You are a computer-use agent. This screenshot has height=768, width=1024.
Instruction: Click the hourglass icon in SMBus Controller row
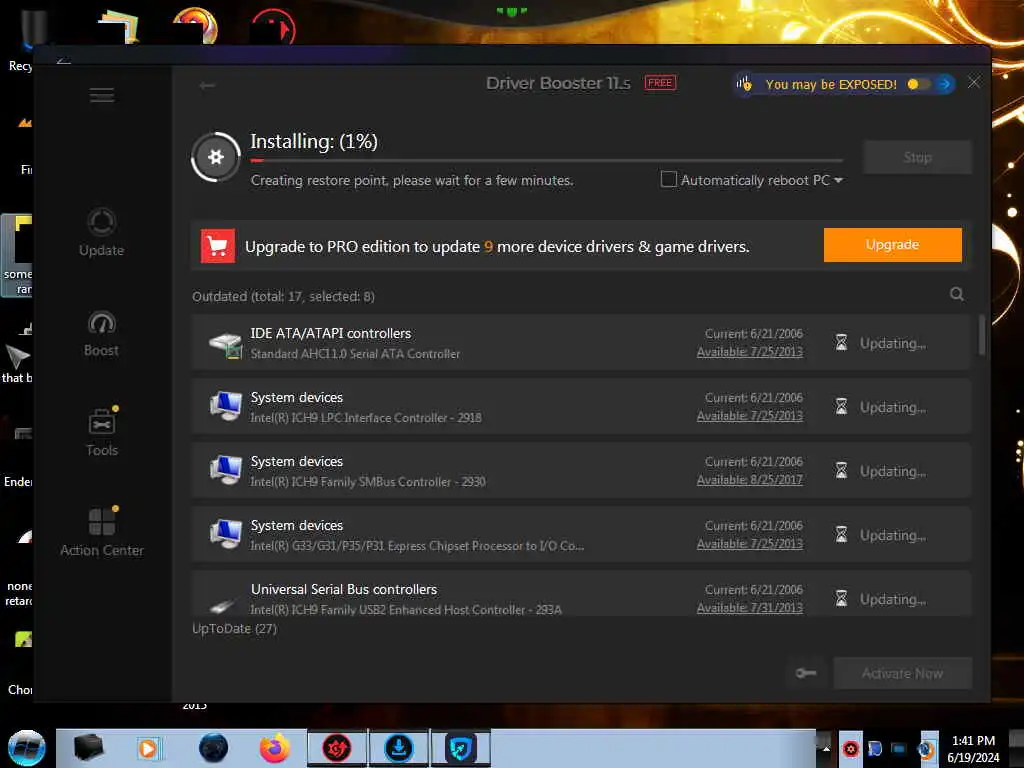tap(841, 471)
